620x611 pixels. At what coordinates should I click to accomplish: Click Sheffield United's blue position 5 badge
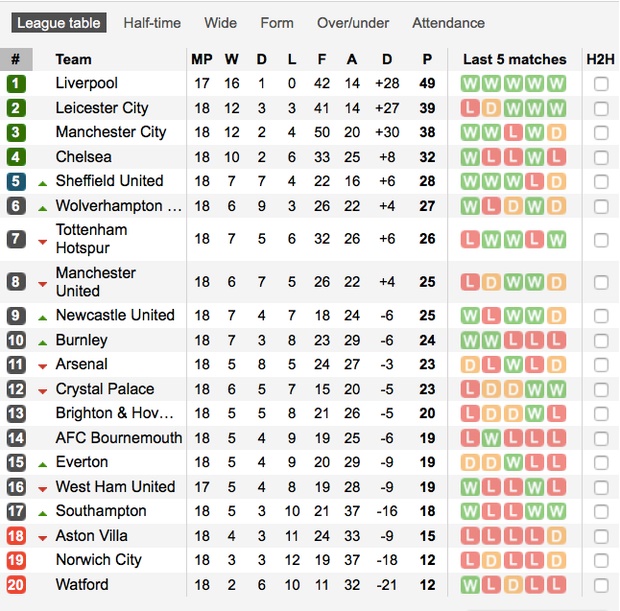[16, 181]
